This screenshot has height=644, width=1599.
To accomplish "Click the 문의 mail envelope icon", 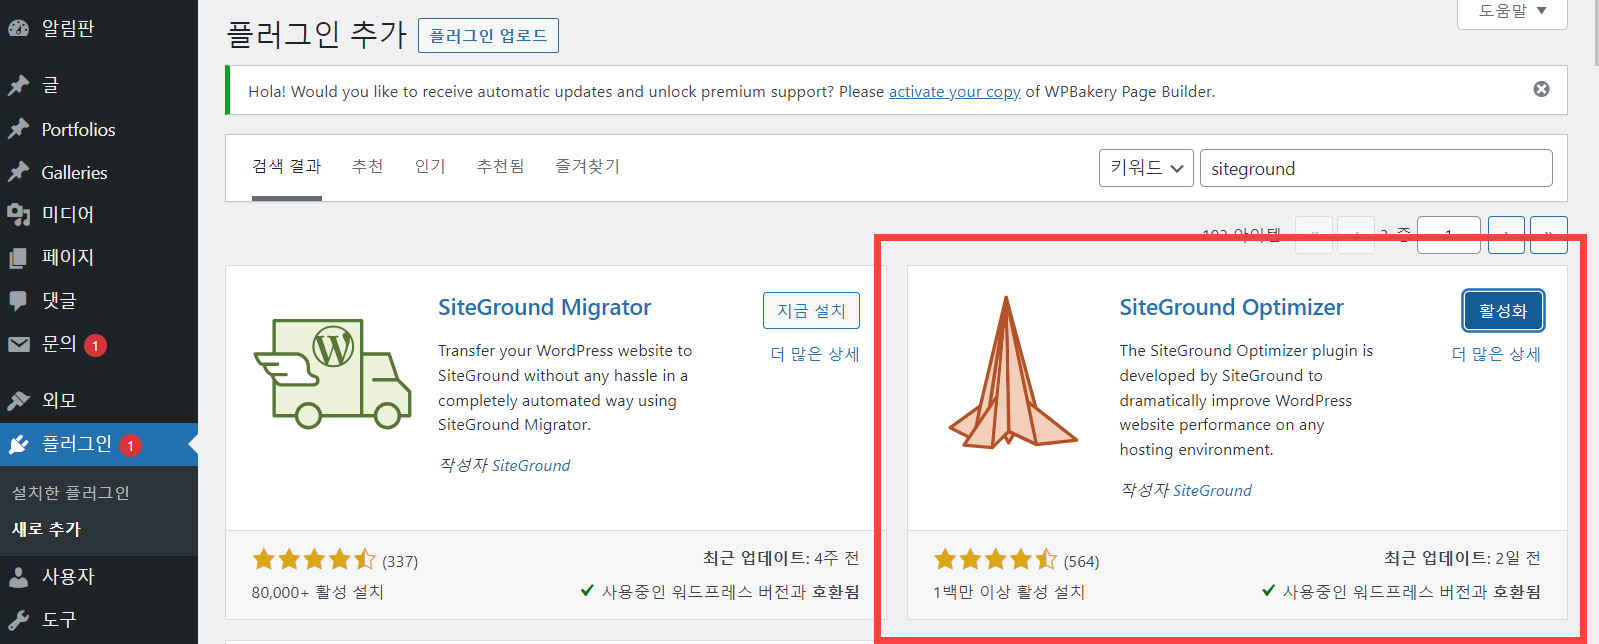I will pos(19,344).
